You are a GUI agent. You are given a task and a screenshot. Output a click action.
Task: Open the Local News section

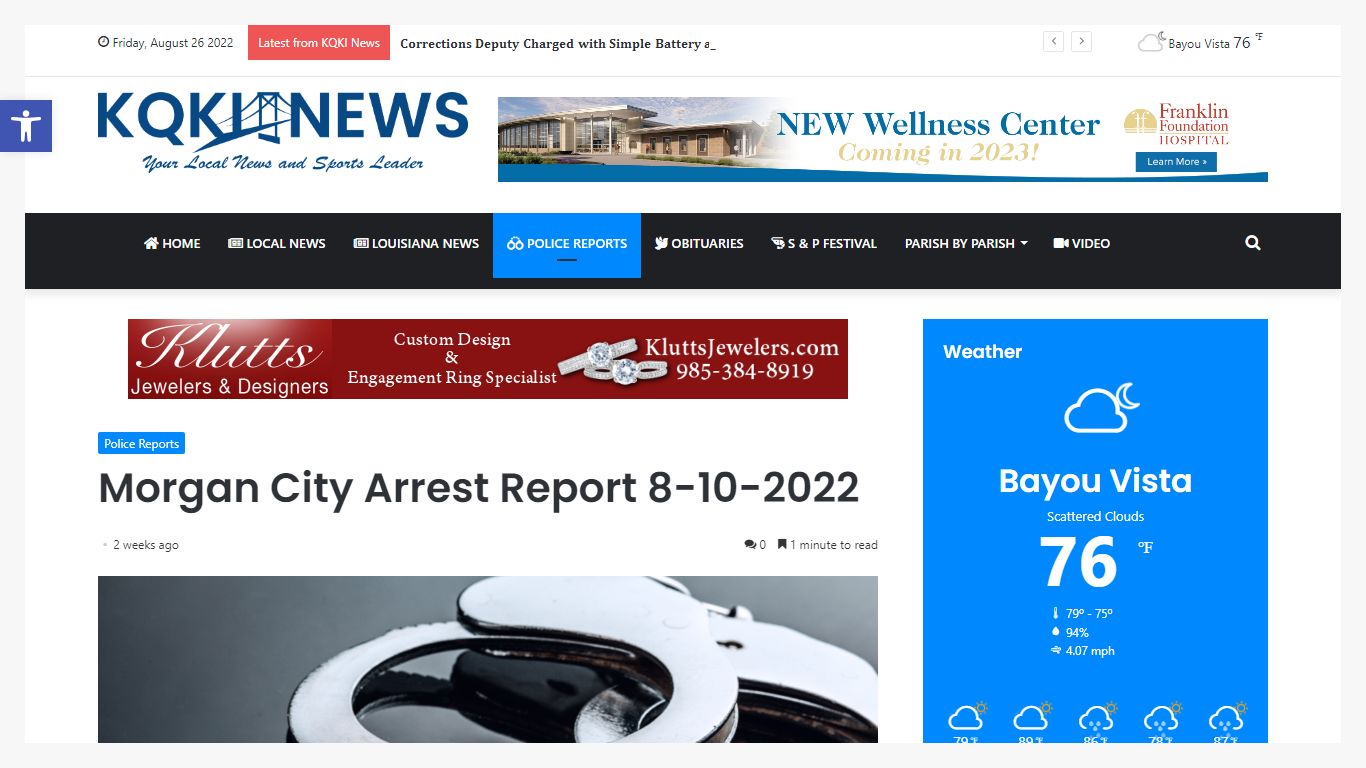[277, 243]
